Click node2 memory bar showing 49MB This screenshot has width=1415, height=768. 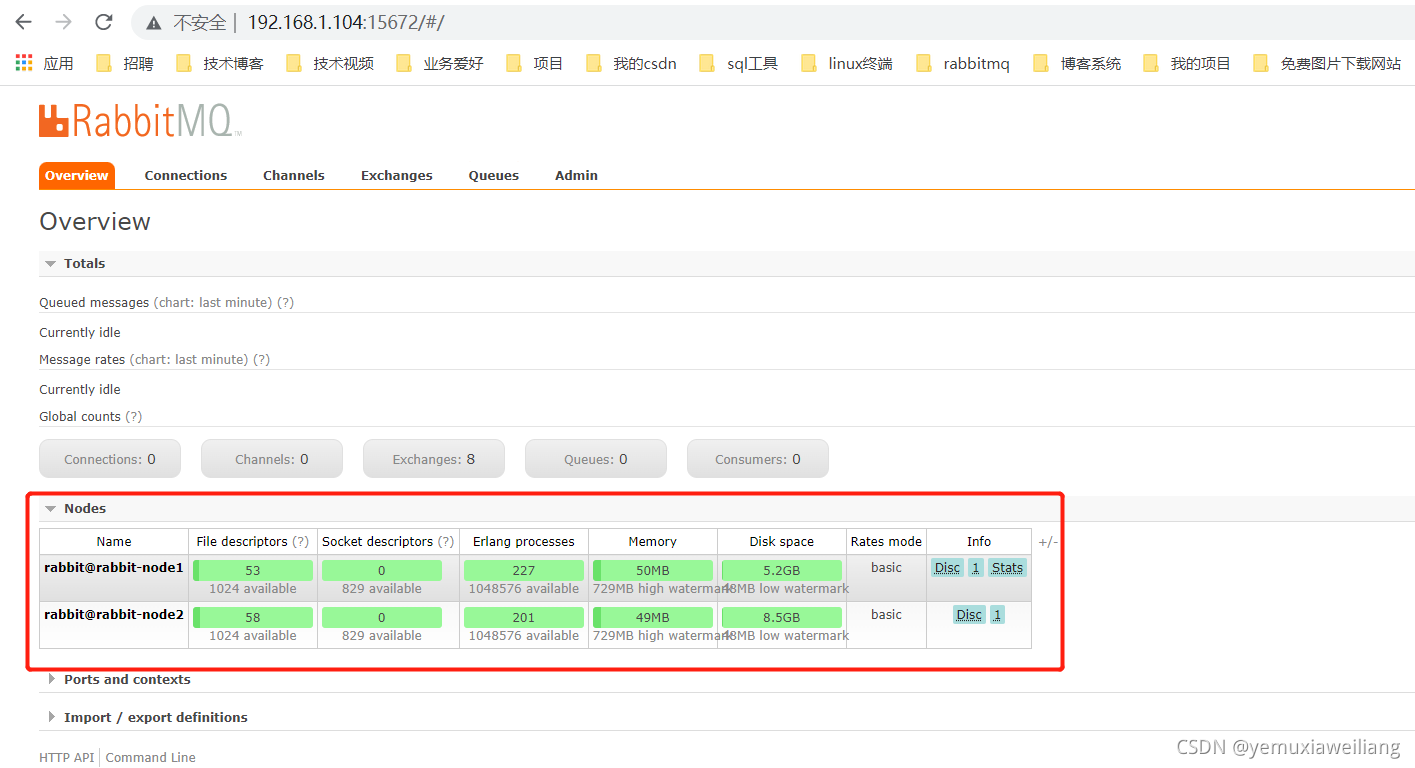point(653,617)
